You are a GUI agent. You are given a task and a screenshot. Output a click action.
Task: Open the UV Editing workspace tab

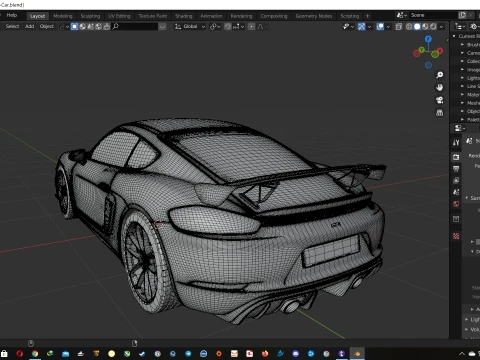click(119, 16)
